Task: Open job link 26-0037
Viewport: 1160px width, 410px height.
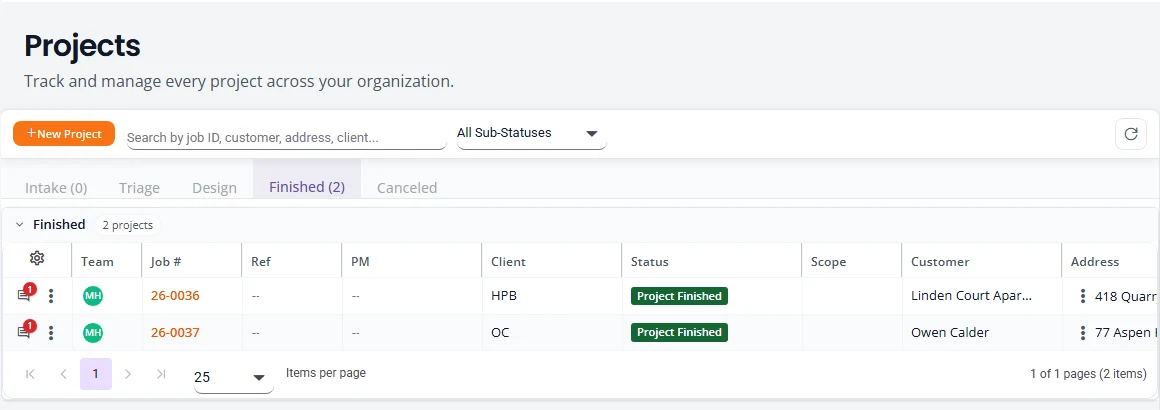Action: [x=175, y=332]
